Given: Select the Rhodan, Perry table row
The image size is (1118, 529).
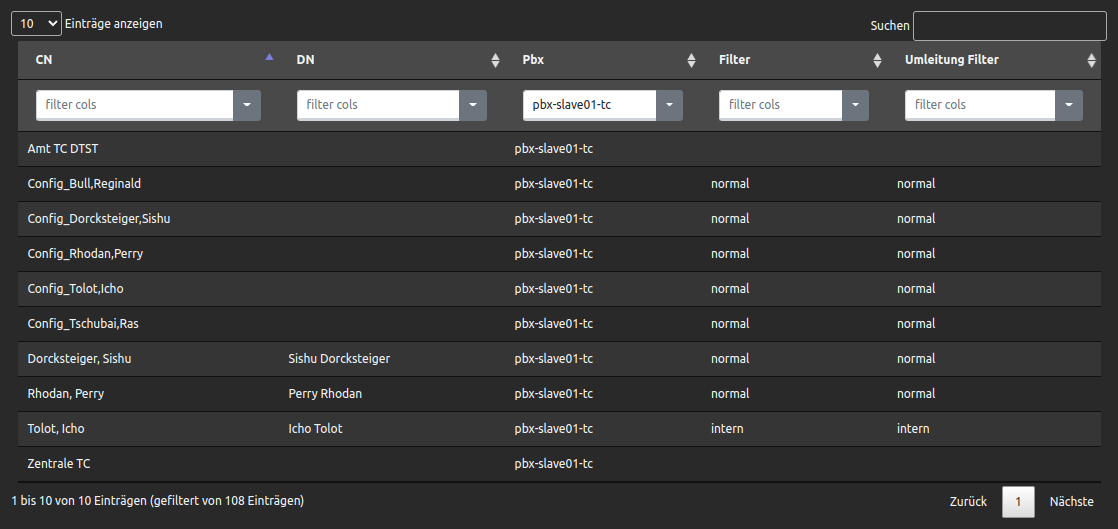Looking at the screenshot, I should (x=559, y=394).
